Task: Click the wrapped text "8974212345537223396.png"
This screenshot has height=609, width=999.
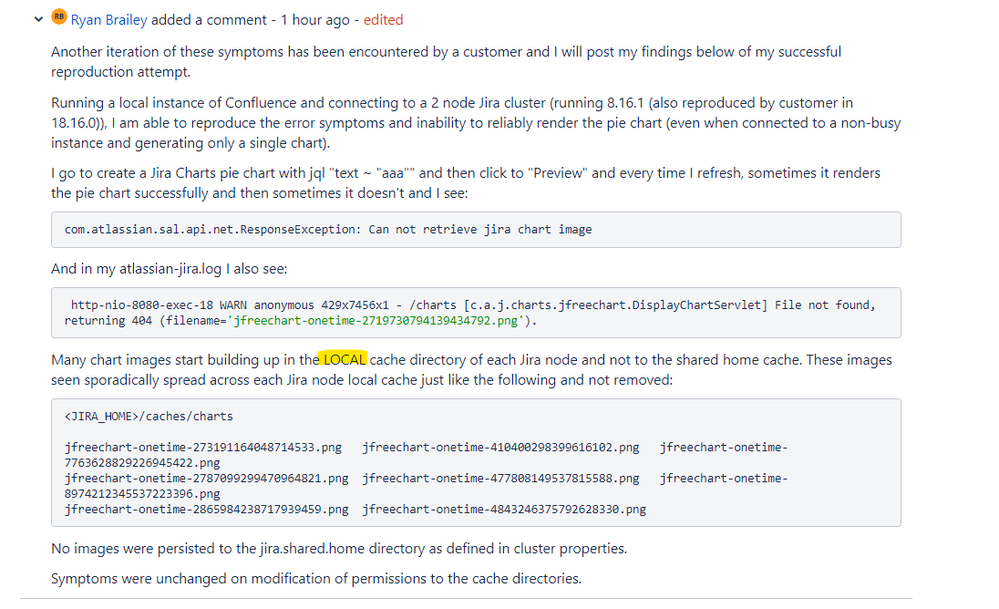Action: click(x=142, y=494)
